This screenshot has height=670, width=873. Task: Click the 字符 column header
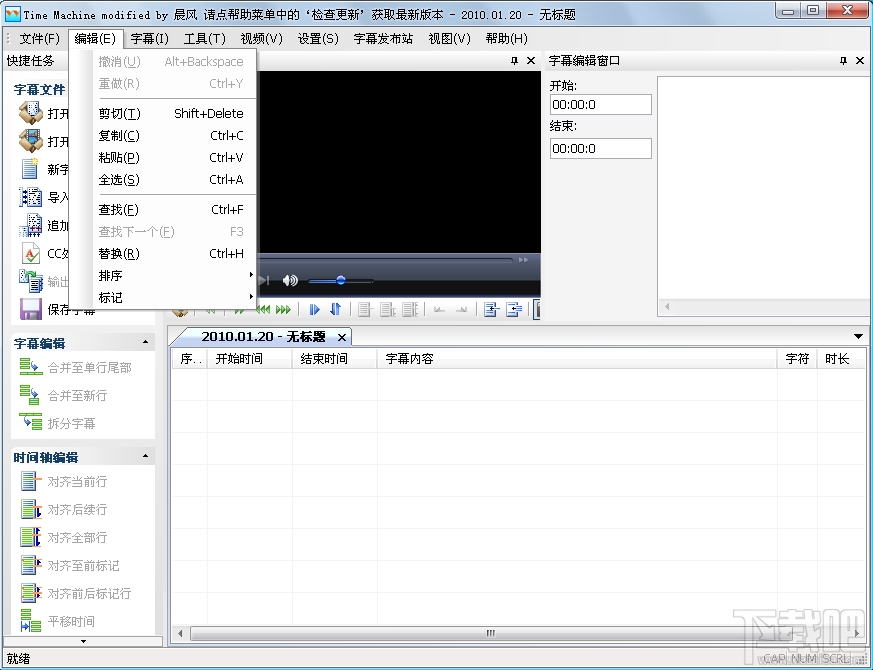[x=797, y=359]
